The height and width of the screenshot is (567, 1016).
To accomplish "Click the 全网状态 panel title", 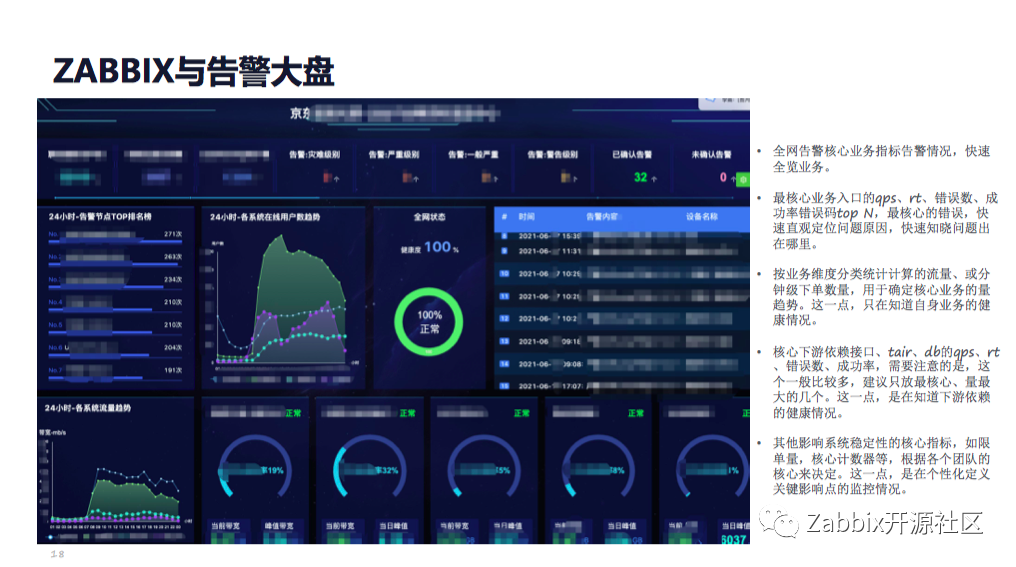I will tap(430, 217).
